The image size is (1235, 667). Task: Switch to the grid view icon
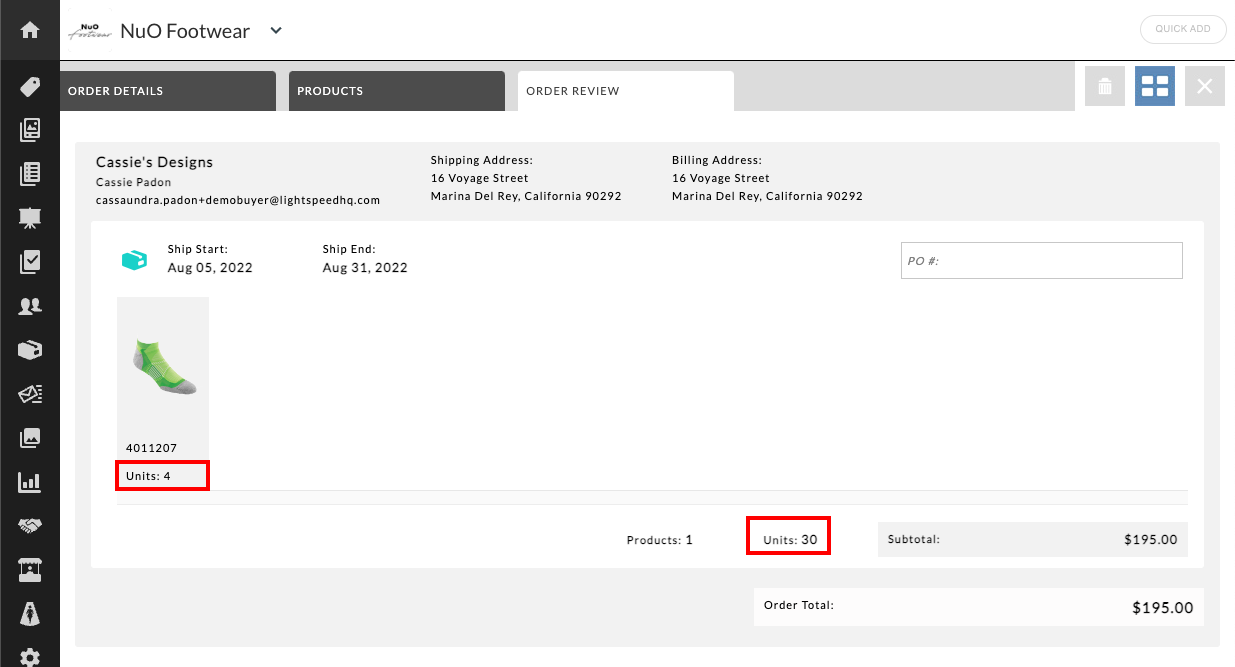click(1155, 86)
